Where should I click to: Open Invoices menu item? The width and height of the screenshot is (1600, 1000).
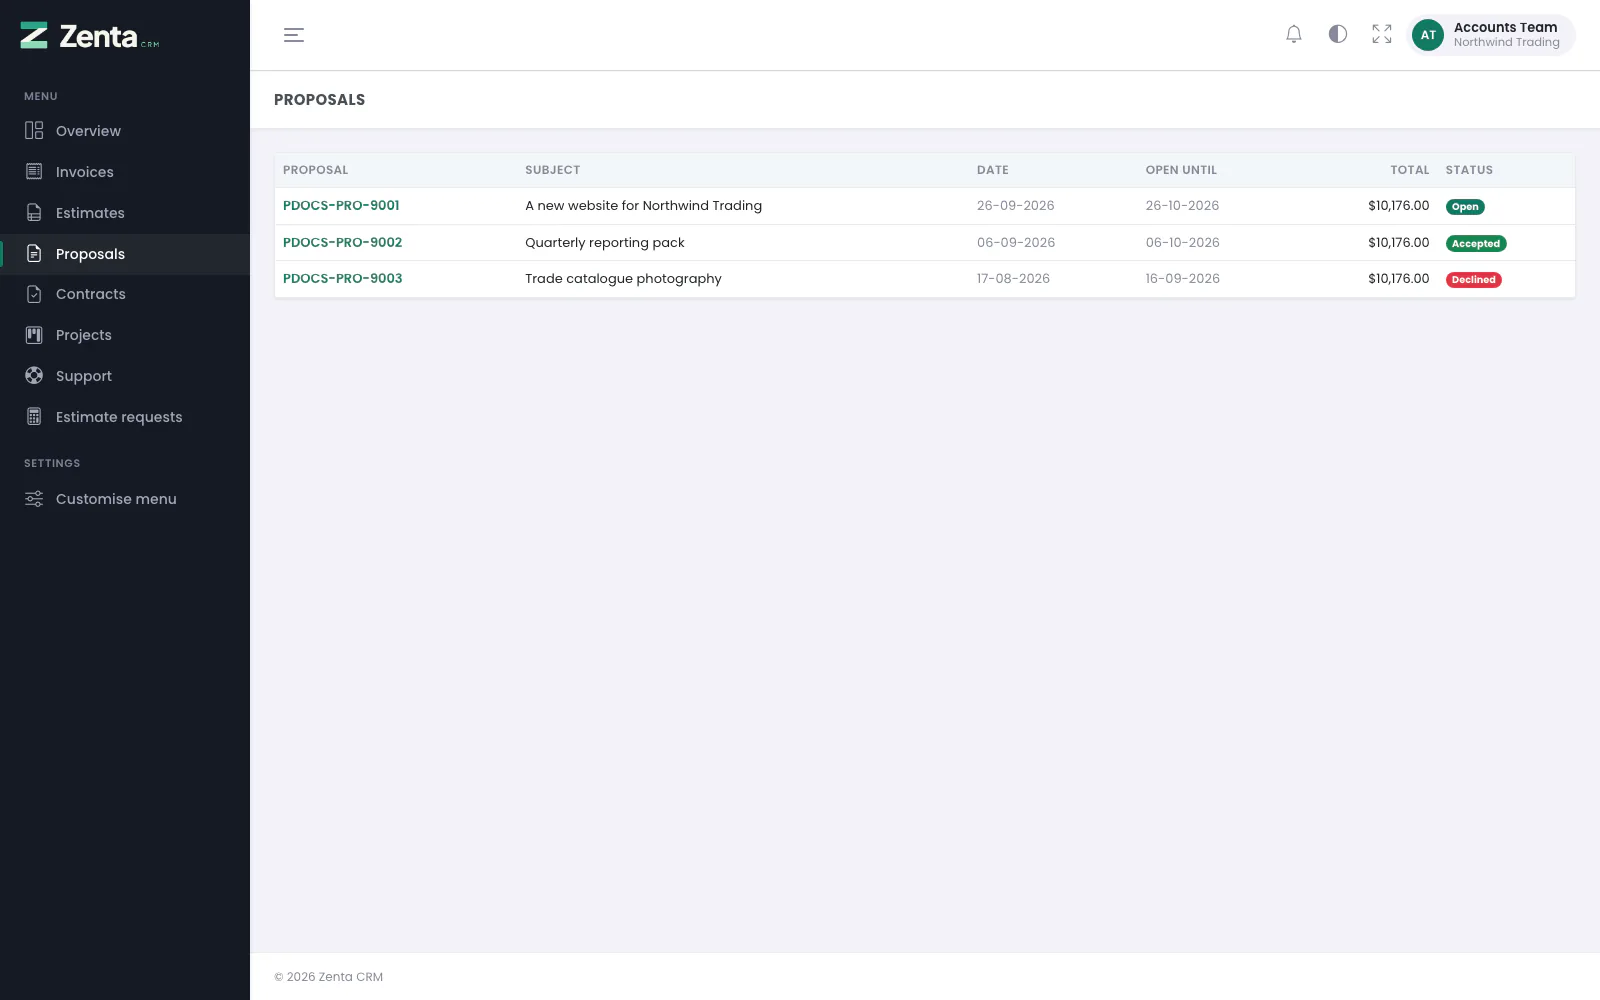coord(85,172)
